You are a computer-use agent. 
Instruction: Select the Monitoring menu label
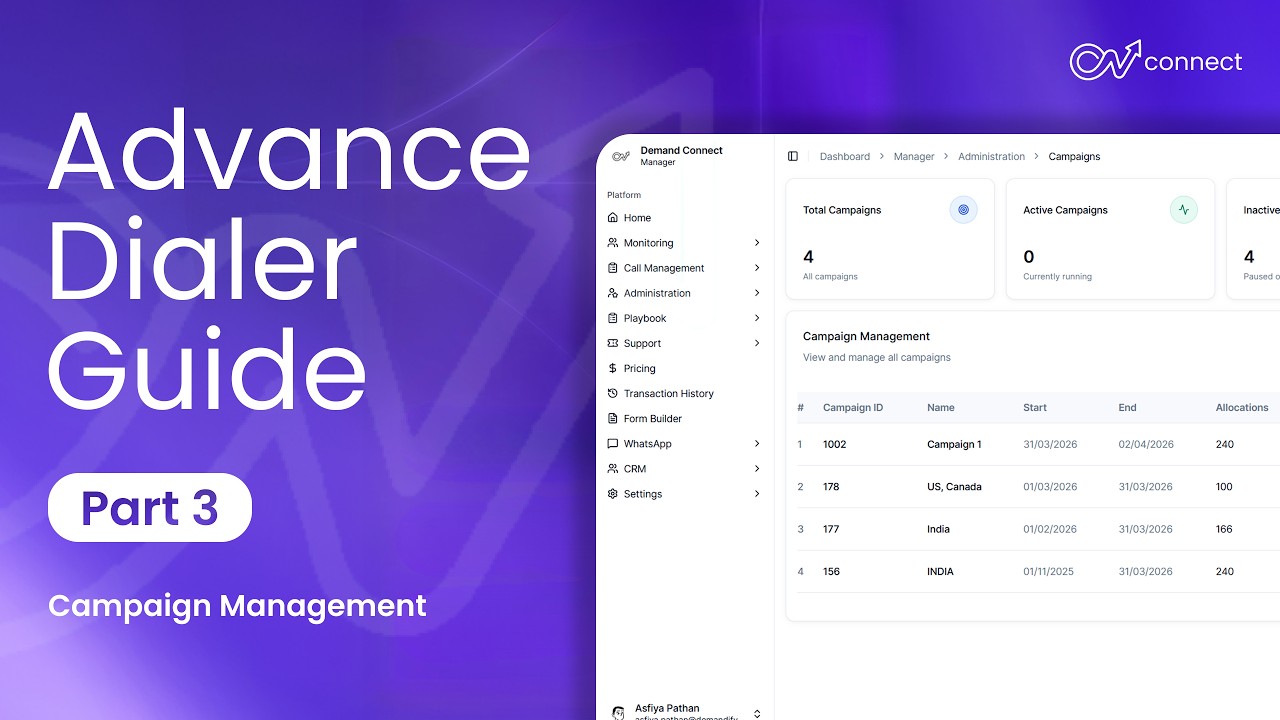click(x=648, y=243)
